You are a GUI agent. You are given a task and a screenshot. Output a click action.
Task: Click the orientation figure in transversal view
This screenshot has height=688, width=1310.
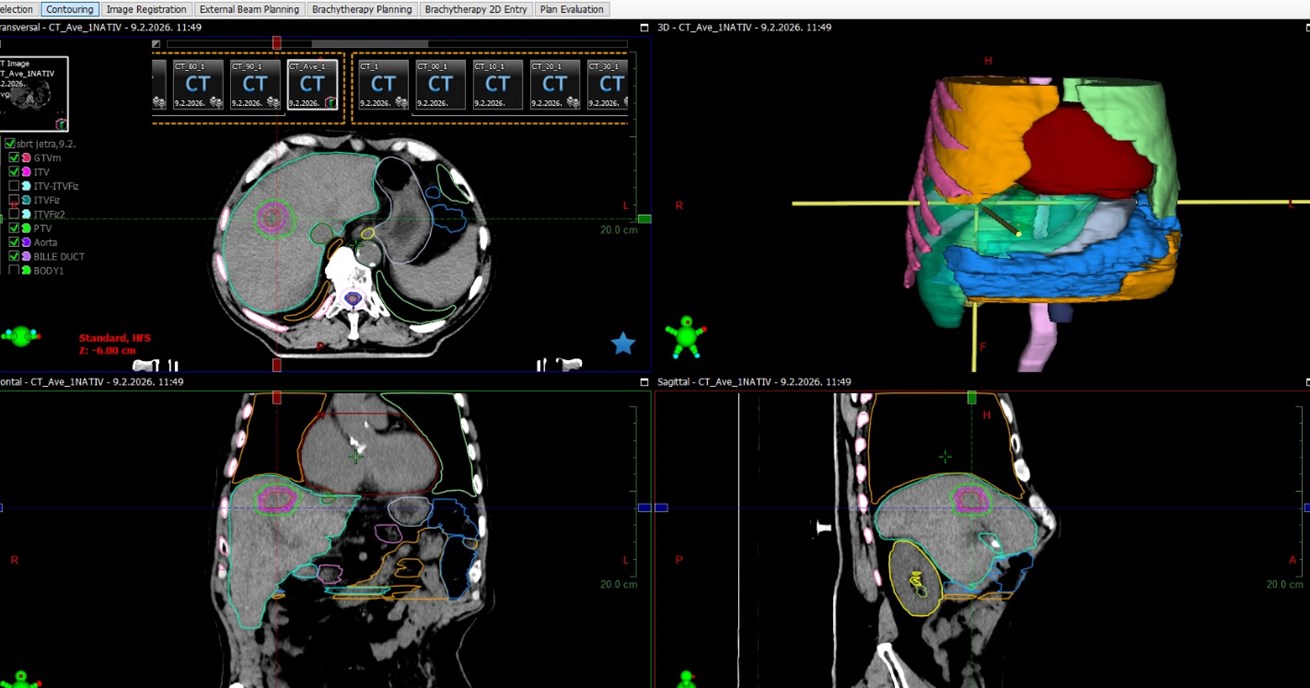(20, 336)
